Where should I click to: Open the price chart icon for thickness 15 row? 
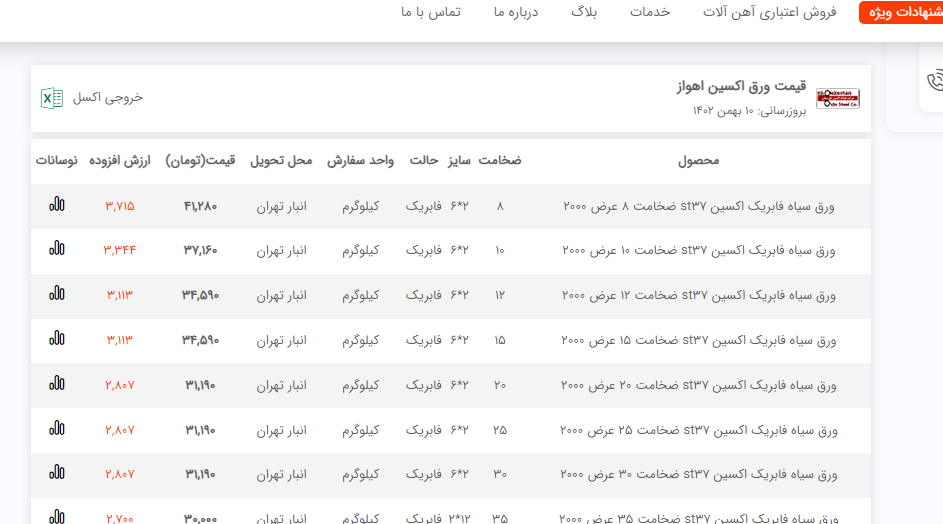(x=57, y=338)
